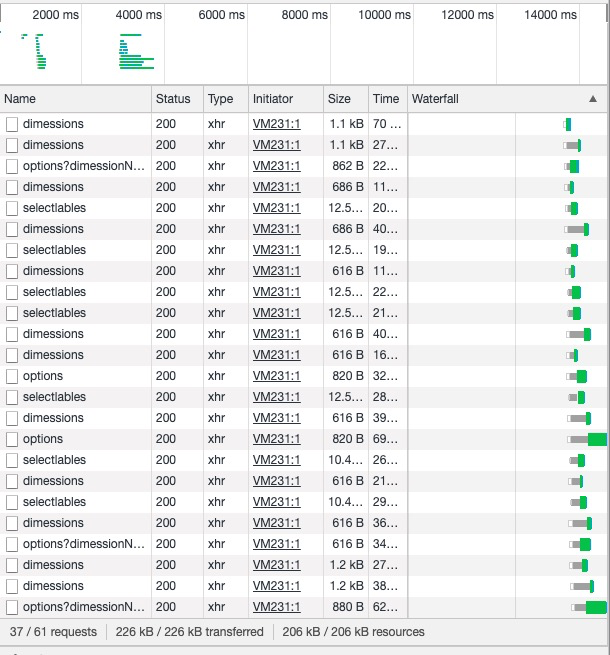Sort requests by the Status column header
Viewport: 610px width, 655px height.
pos(172,99)
